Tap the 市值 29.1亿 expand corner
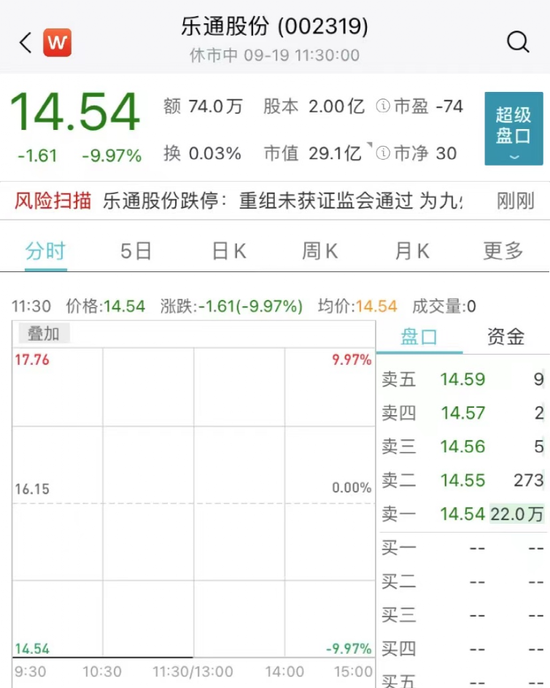Viewport: 550px width, 688px height. tap(370, 145)
